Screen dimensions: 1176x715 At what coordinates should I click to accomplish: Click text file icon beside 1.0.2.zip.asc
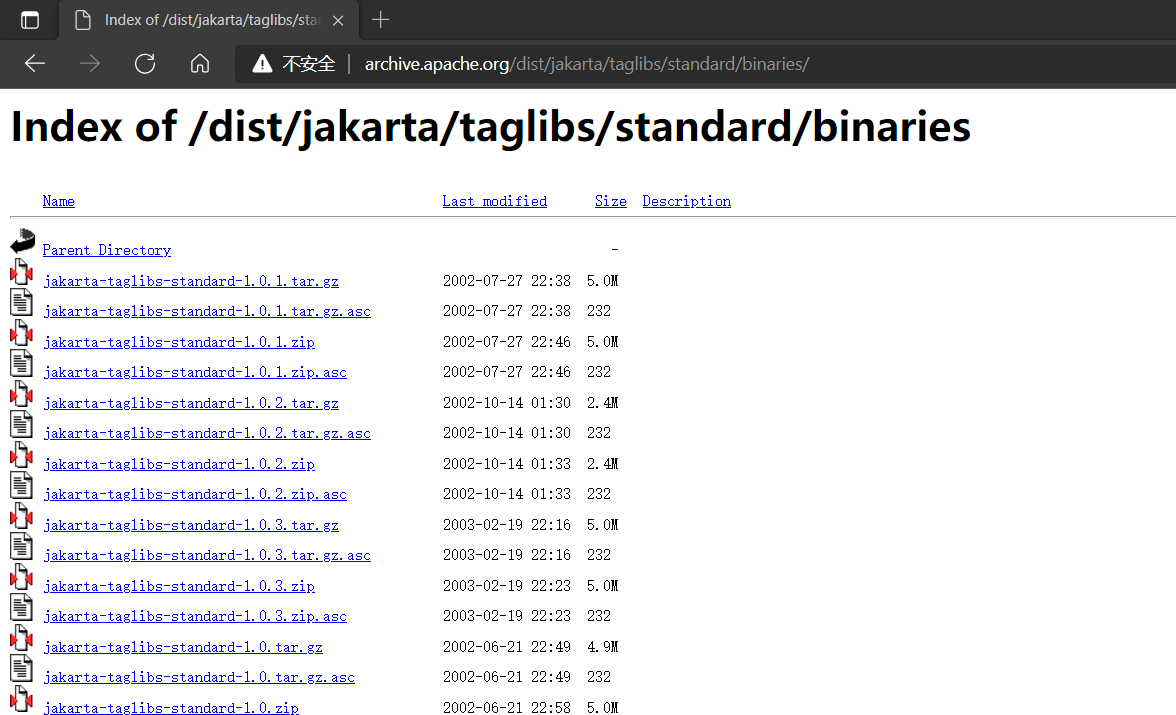point(22,485)
